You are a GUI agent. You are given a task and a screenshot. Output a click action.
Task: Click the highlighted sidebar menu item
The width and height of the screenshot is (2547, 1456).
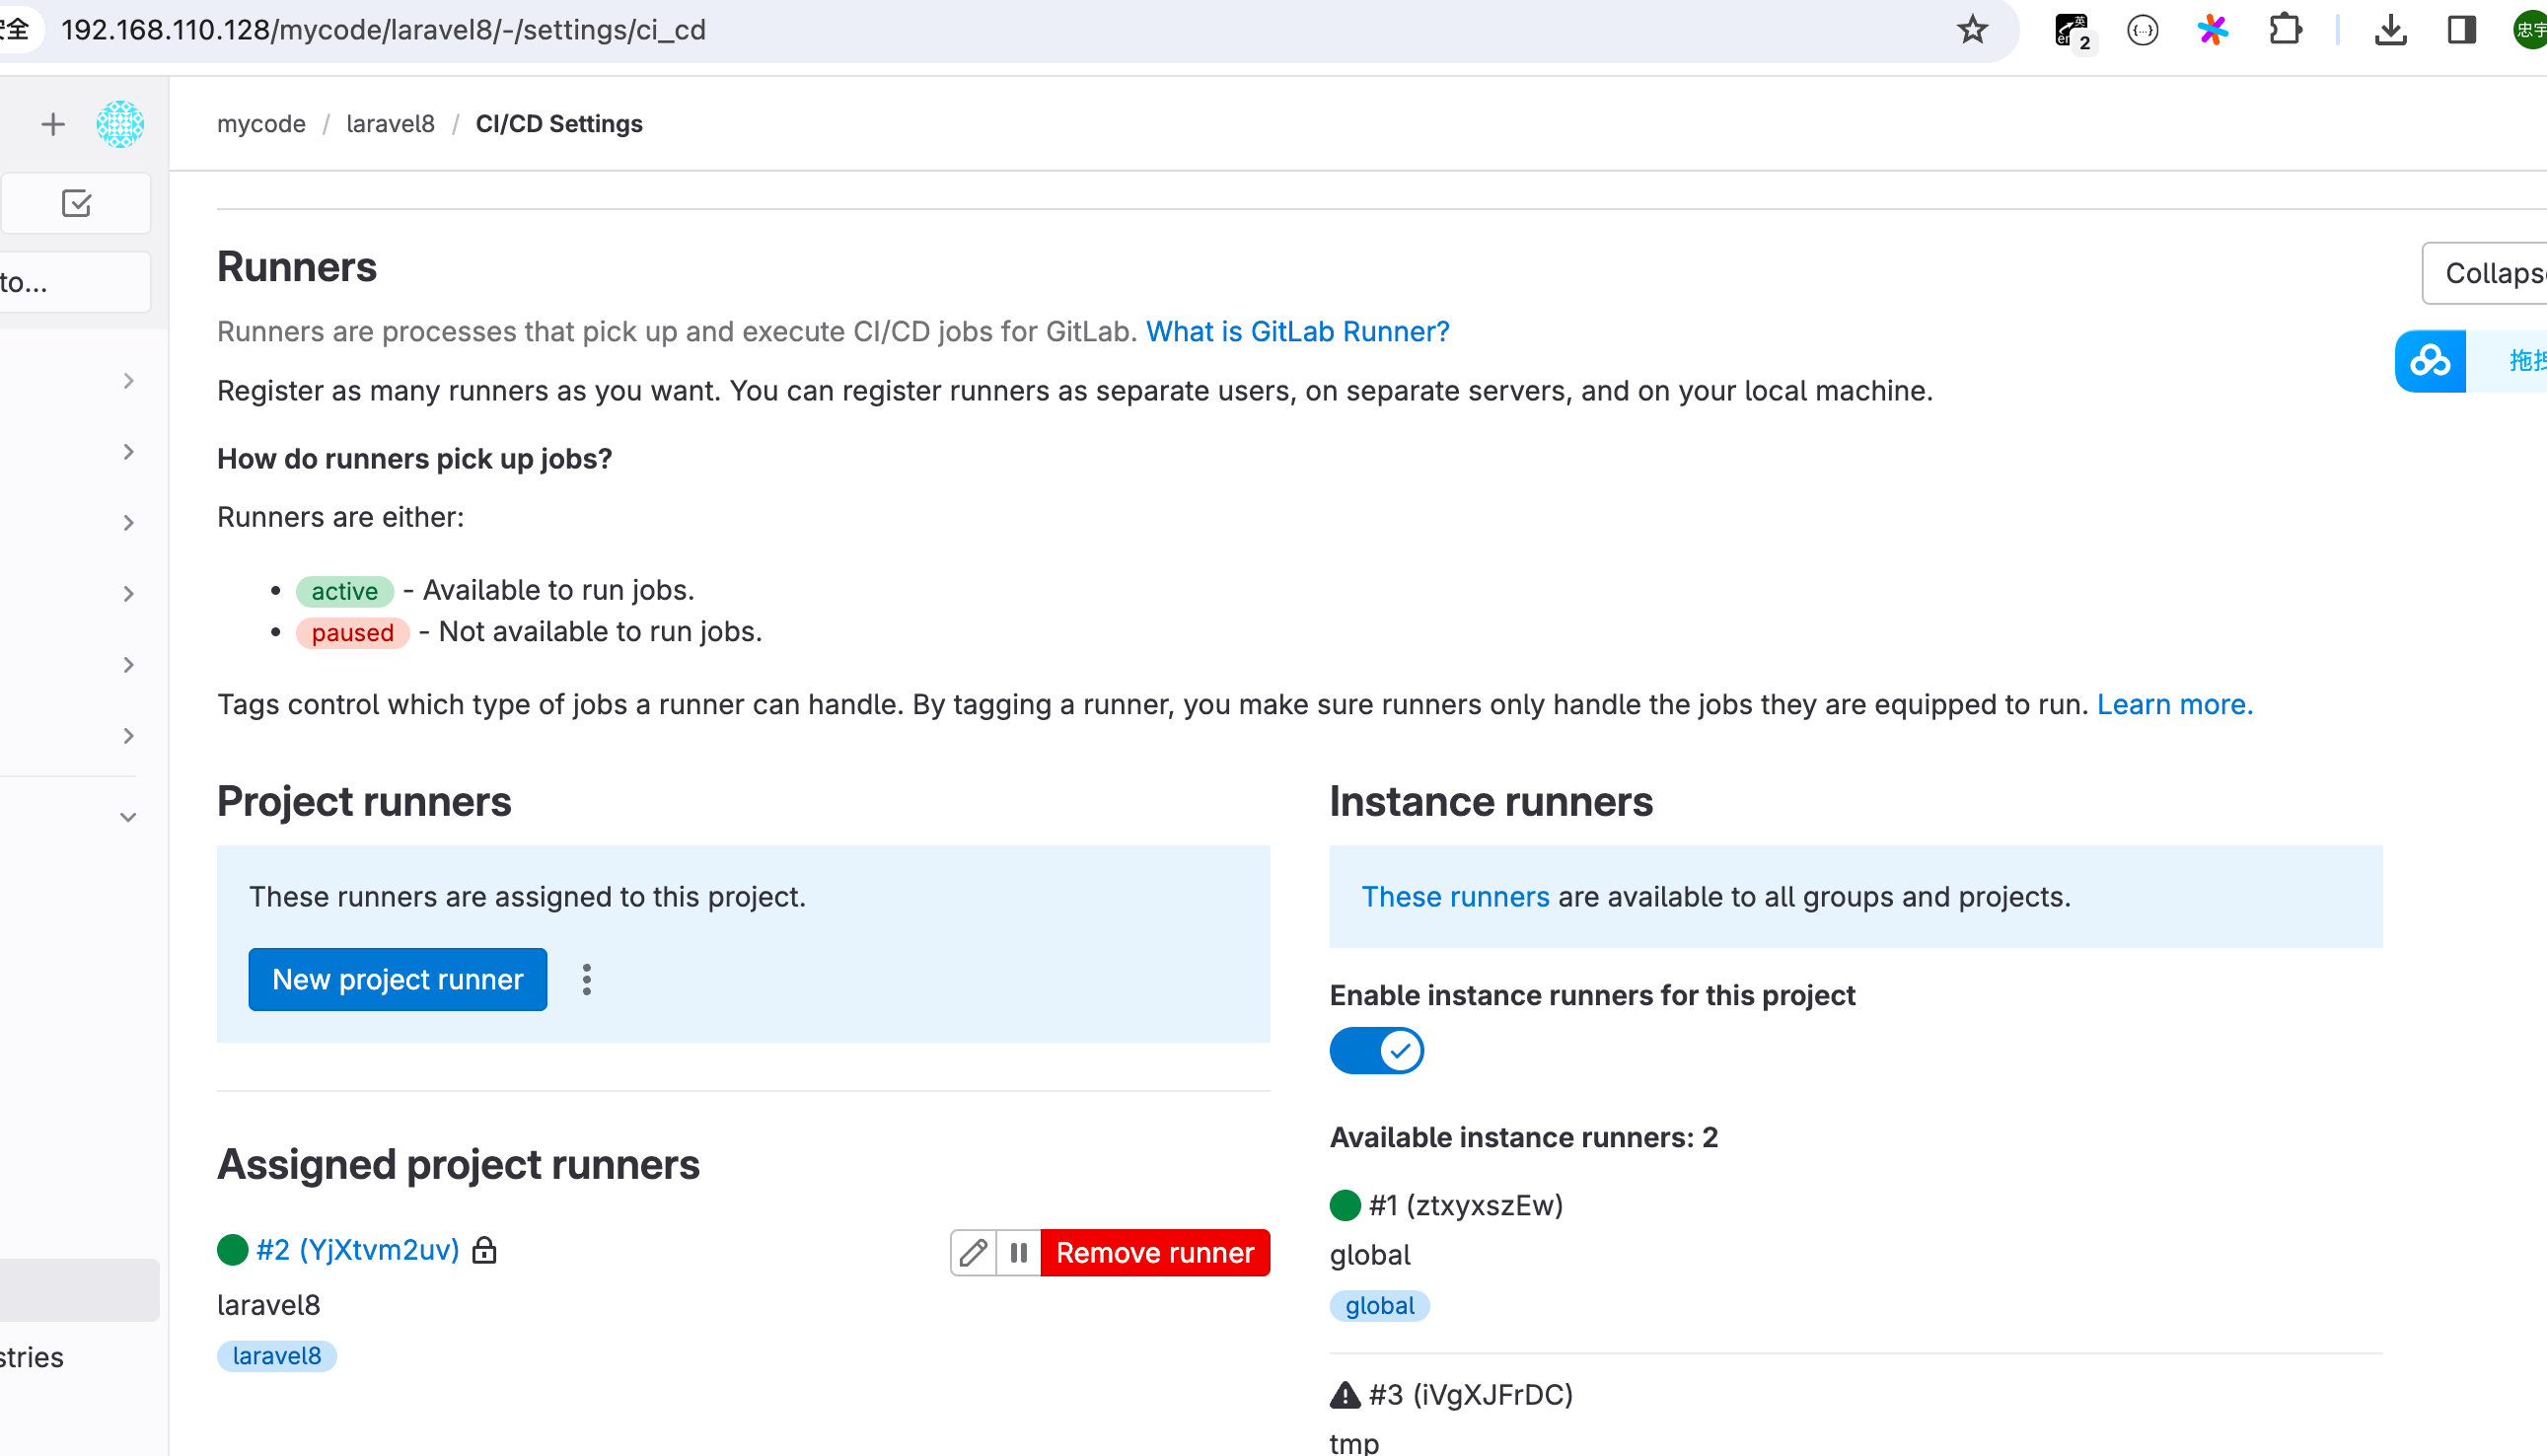point(79,1290)
